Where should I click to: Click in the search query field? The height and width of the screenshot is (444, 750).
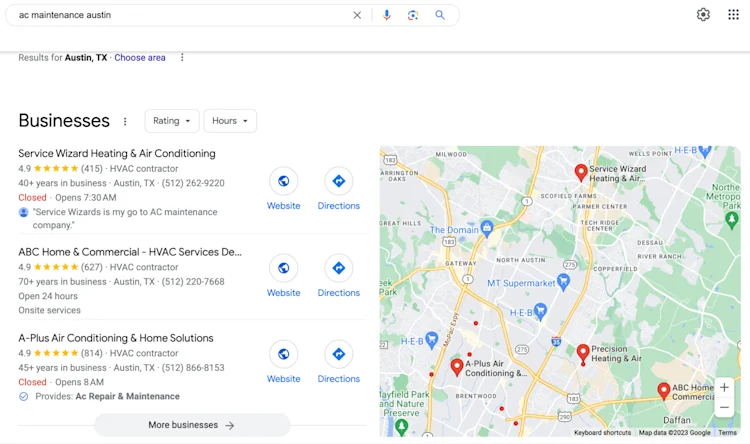[x=182, y=15]
